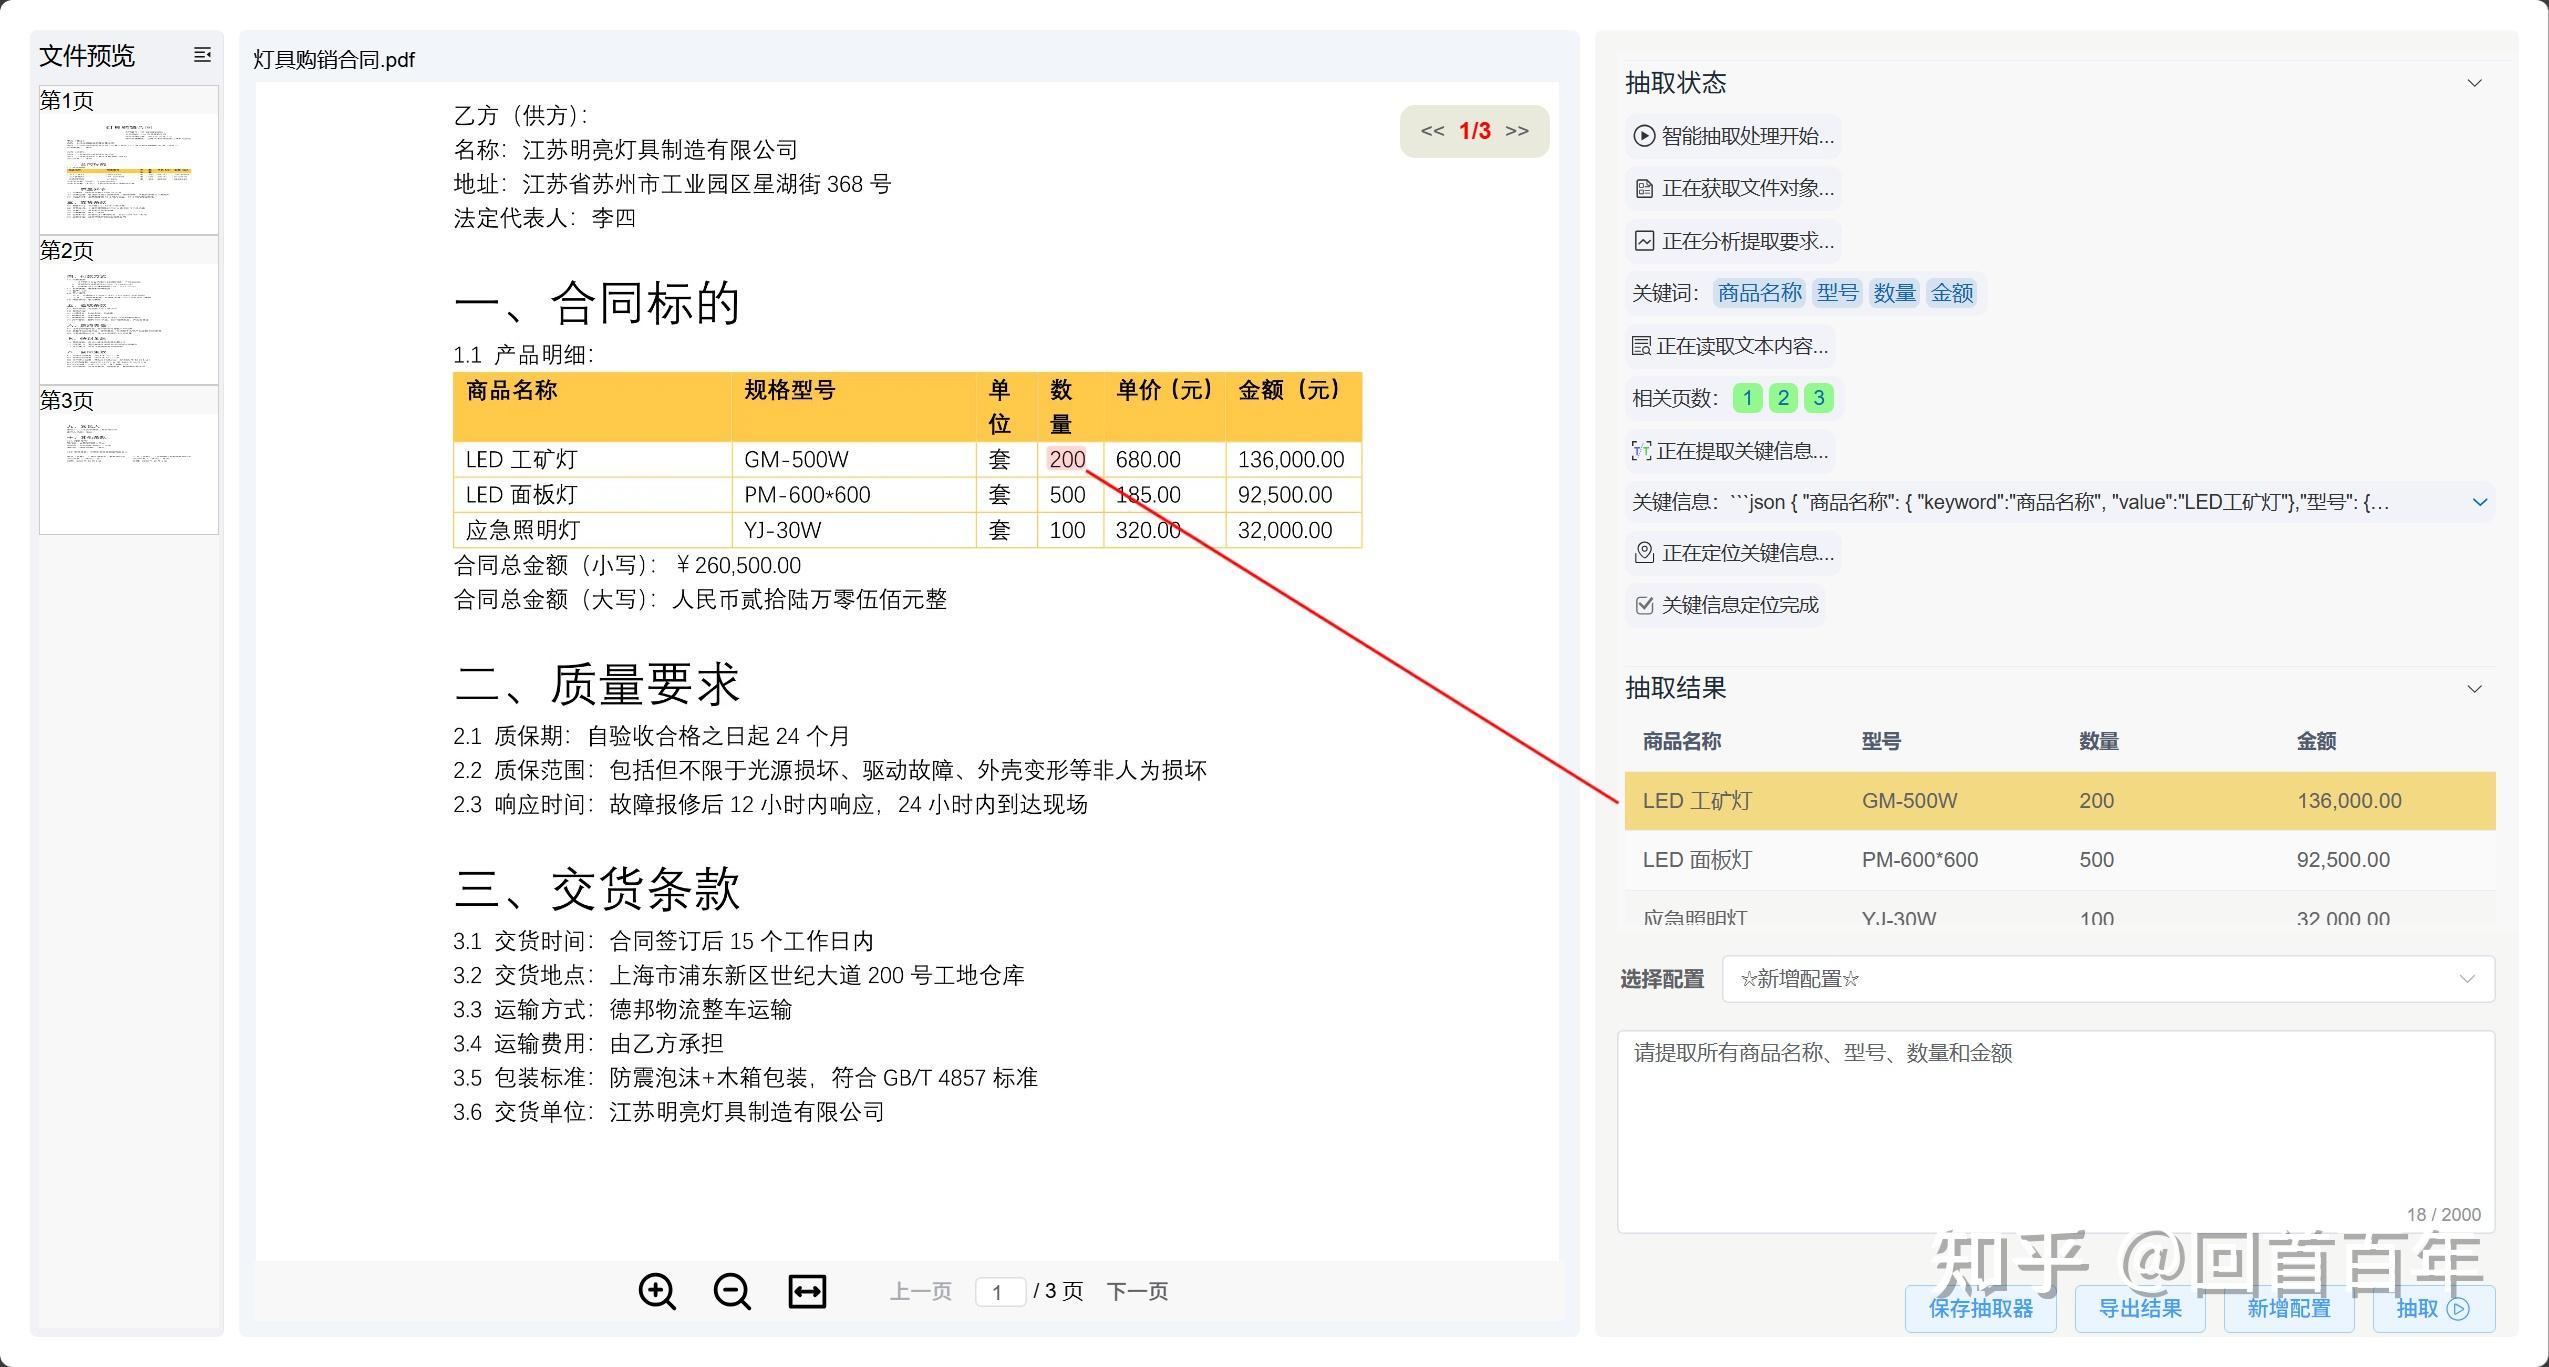Zoom in on the contract document
This screenshot has width=2549, height=1367.
[658, 1291]
